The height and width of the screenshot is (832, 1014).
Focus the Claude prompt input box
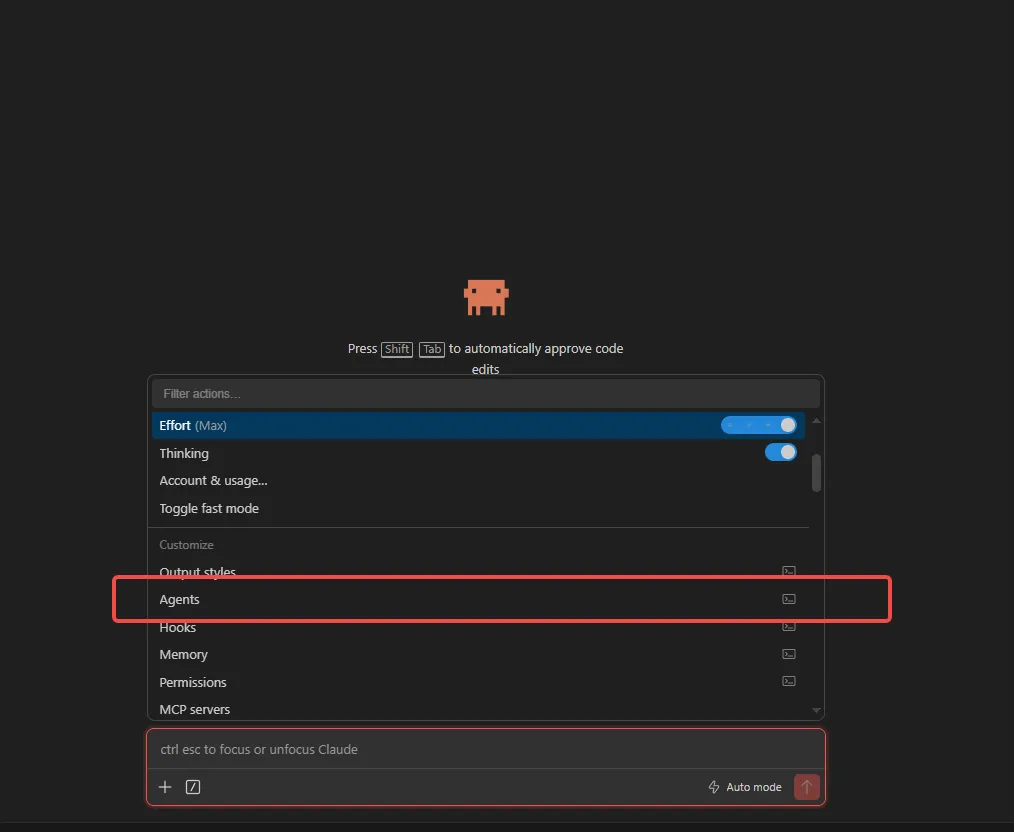point(486,749)
